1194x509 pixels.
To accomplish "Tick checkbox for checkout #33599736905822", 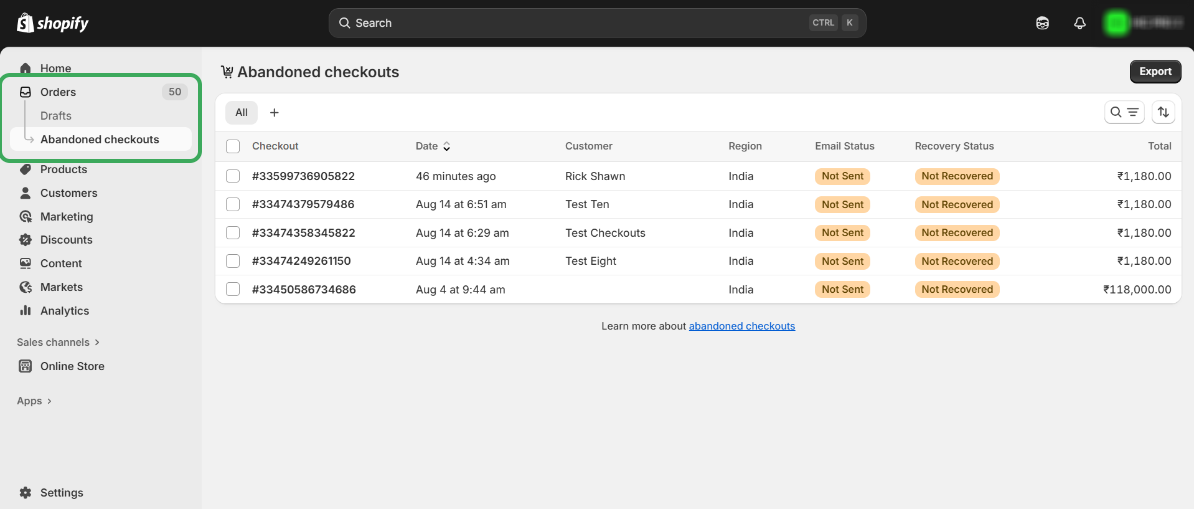I will pos(233,176).
